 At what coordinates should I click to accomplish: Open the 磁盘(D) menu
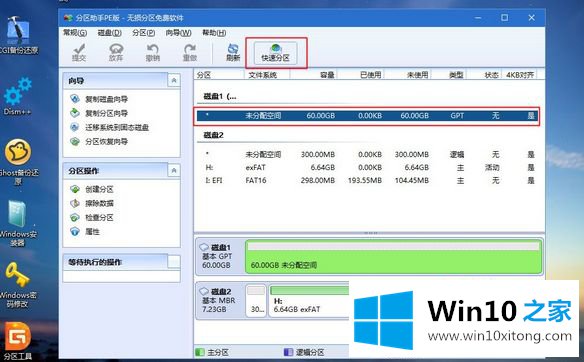point(110,33)
